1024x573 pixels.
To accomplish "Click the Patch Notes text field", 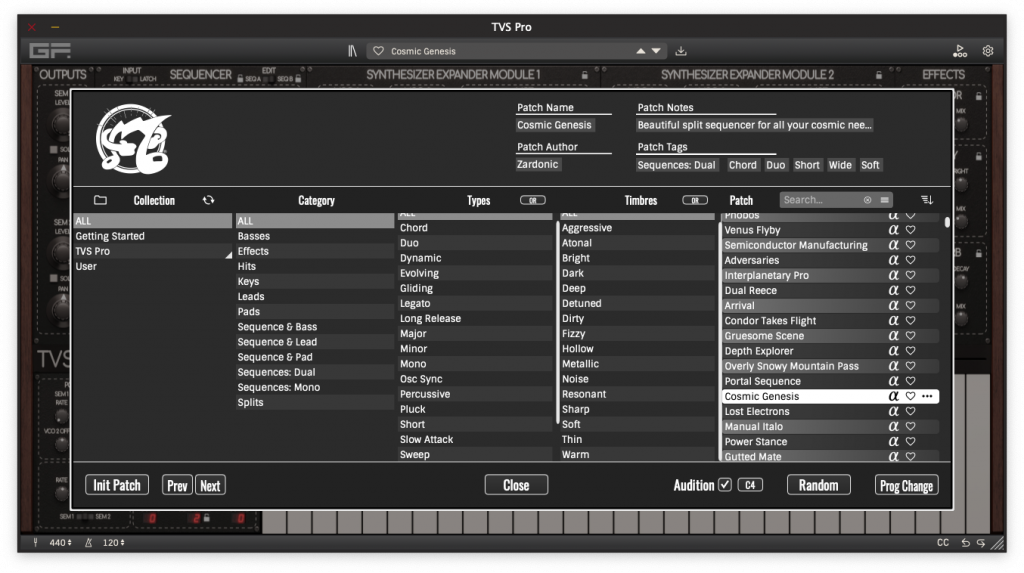I will 754,125.
